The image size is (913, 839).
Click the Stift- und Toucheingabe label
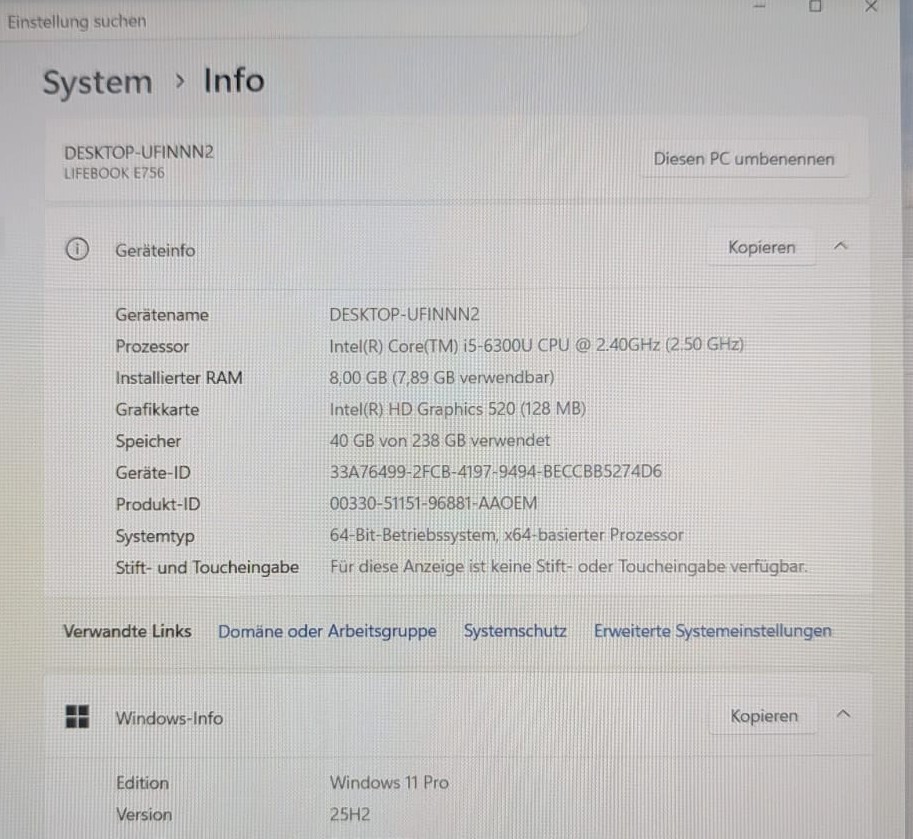pos(207,568)
